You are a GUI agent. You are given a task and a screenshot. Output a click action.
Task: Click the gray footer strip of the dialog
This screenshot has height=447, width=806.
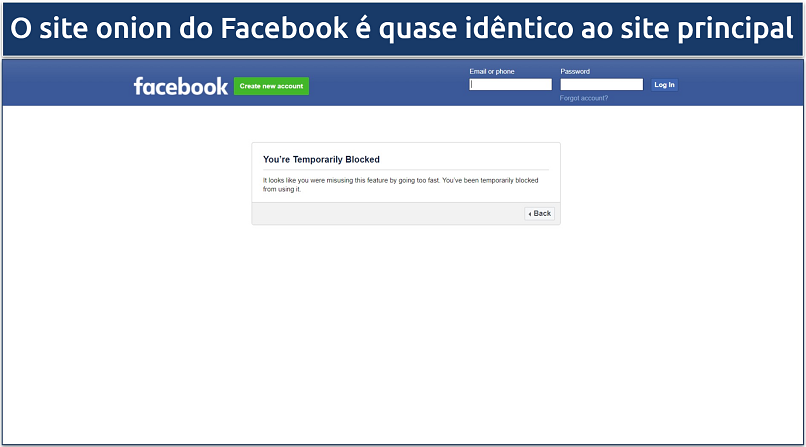click(x=386, y=213)
